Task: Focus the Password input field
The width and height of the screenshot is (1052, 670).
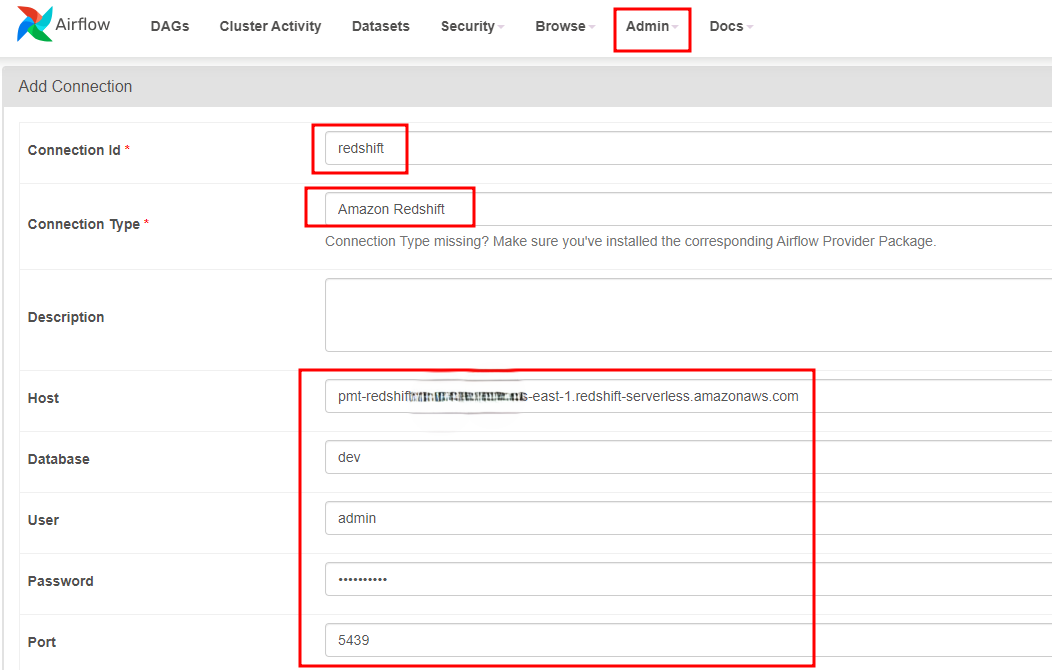Action: pyautogui.click(x=688, y=579)
